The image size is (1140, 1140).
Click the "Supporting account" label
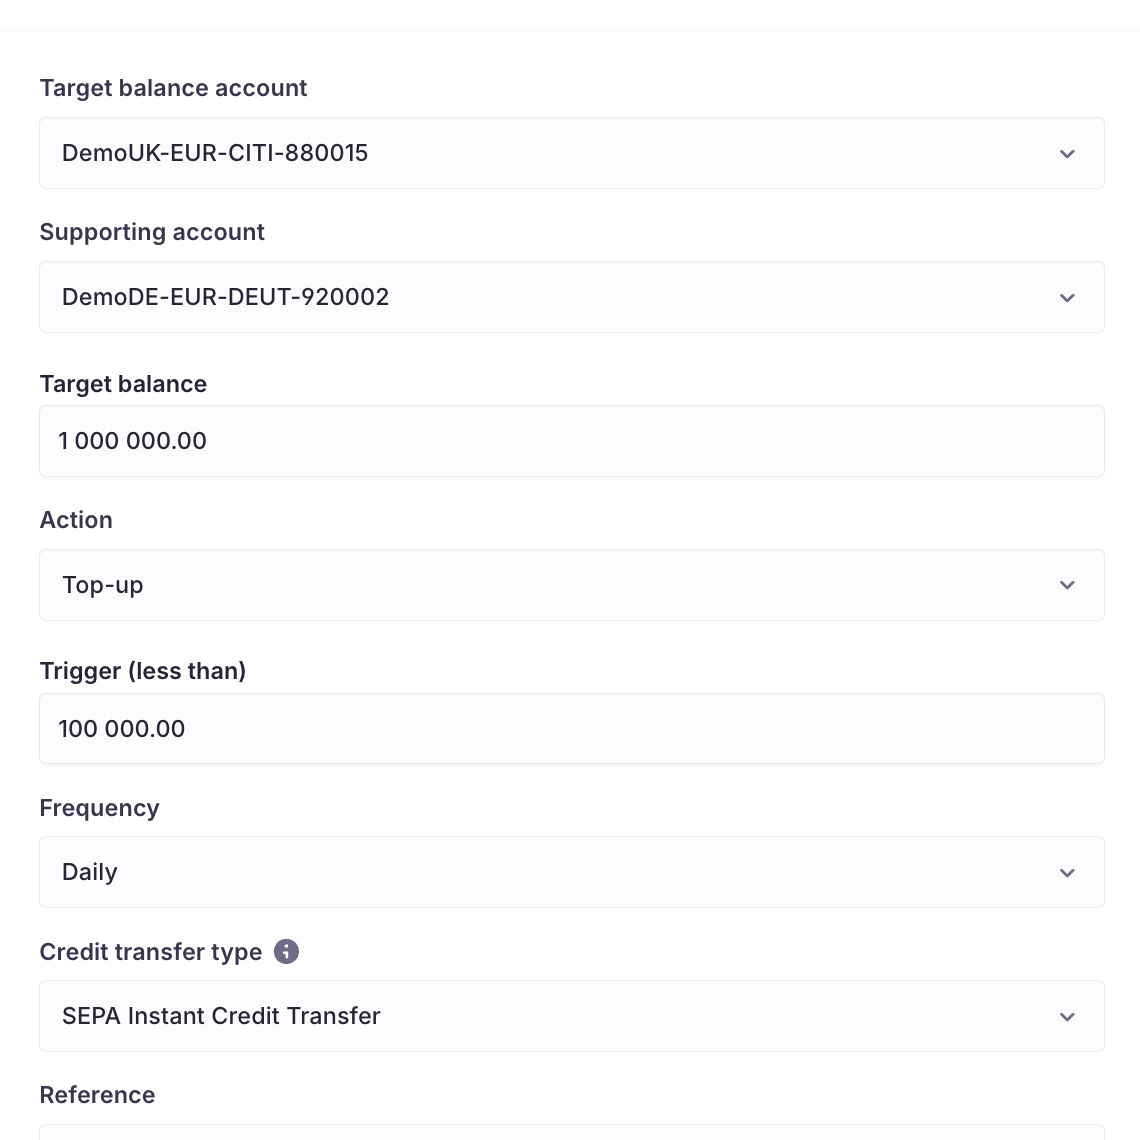point(152,232)
